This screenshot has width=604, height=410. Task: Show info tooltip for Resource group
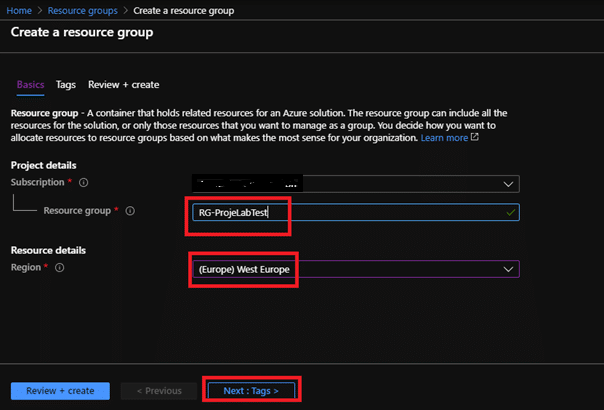pos(130,211)
